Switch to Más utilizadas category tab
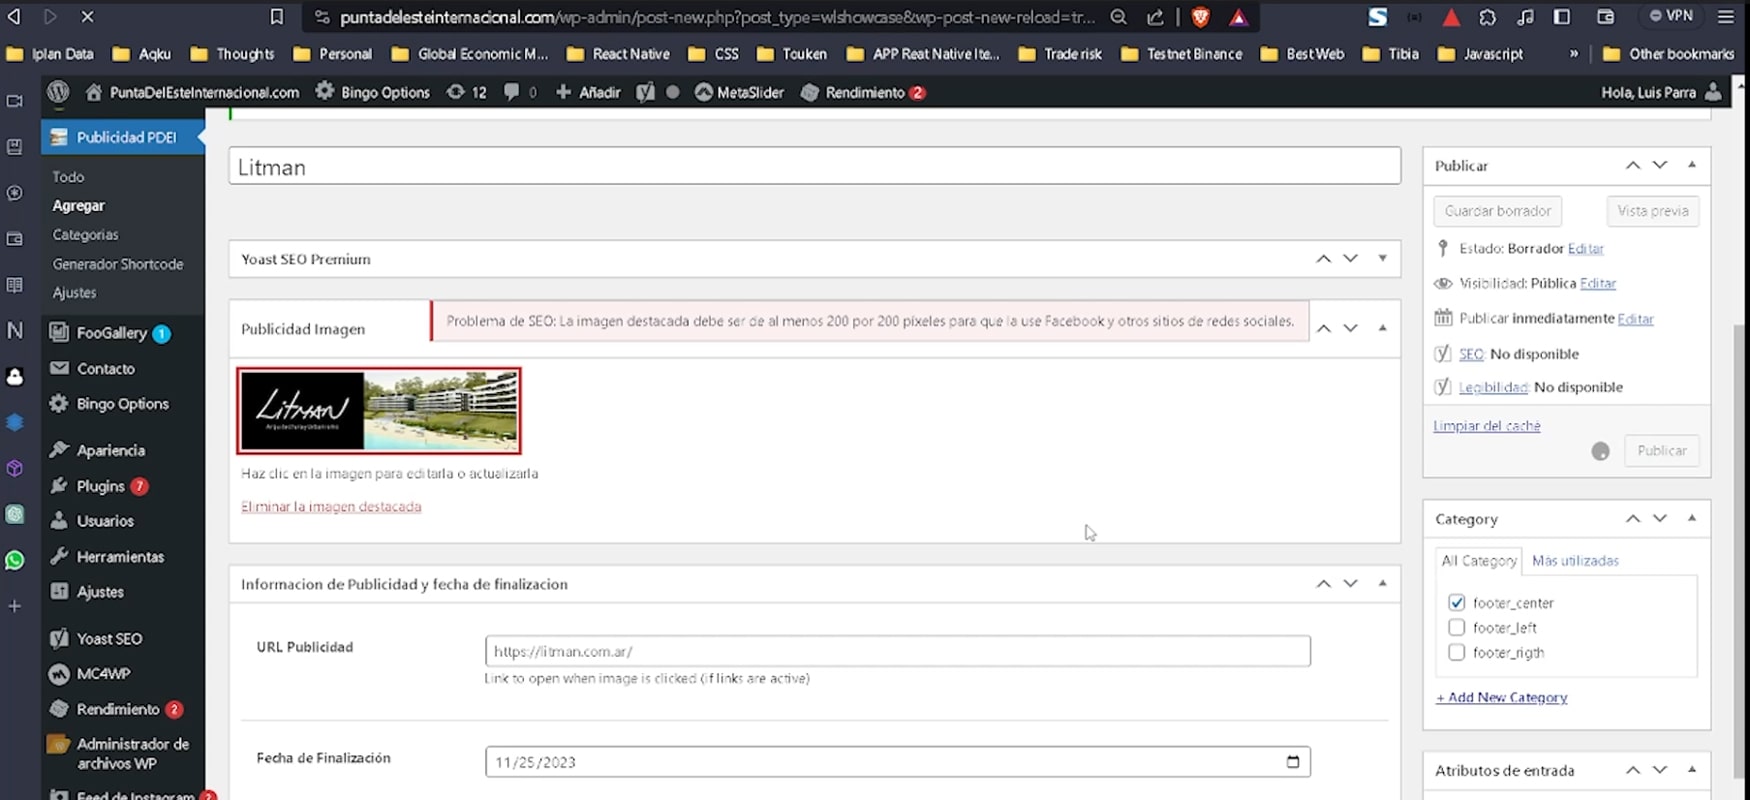 point(1575,561)
